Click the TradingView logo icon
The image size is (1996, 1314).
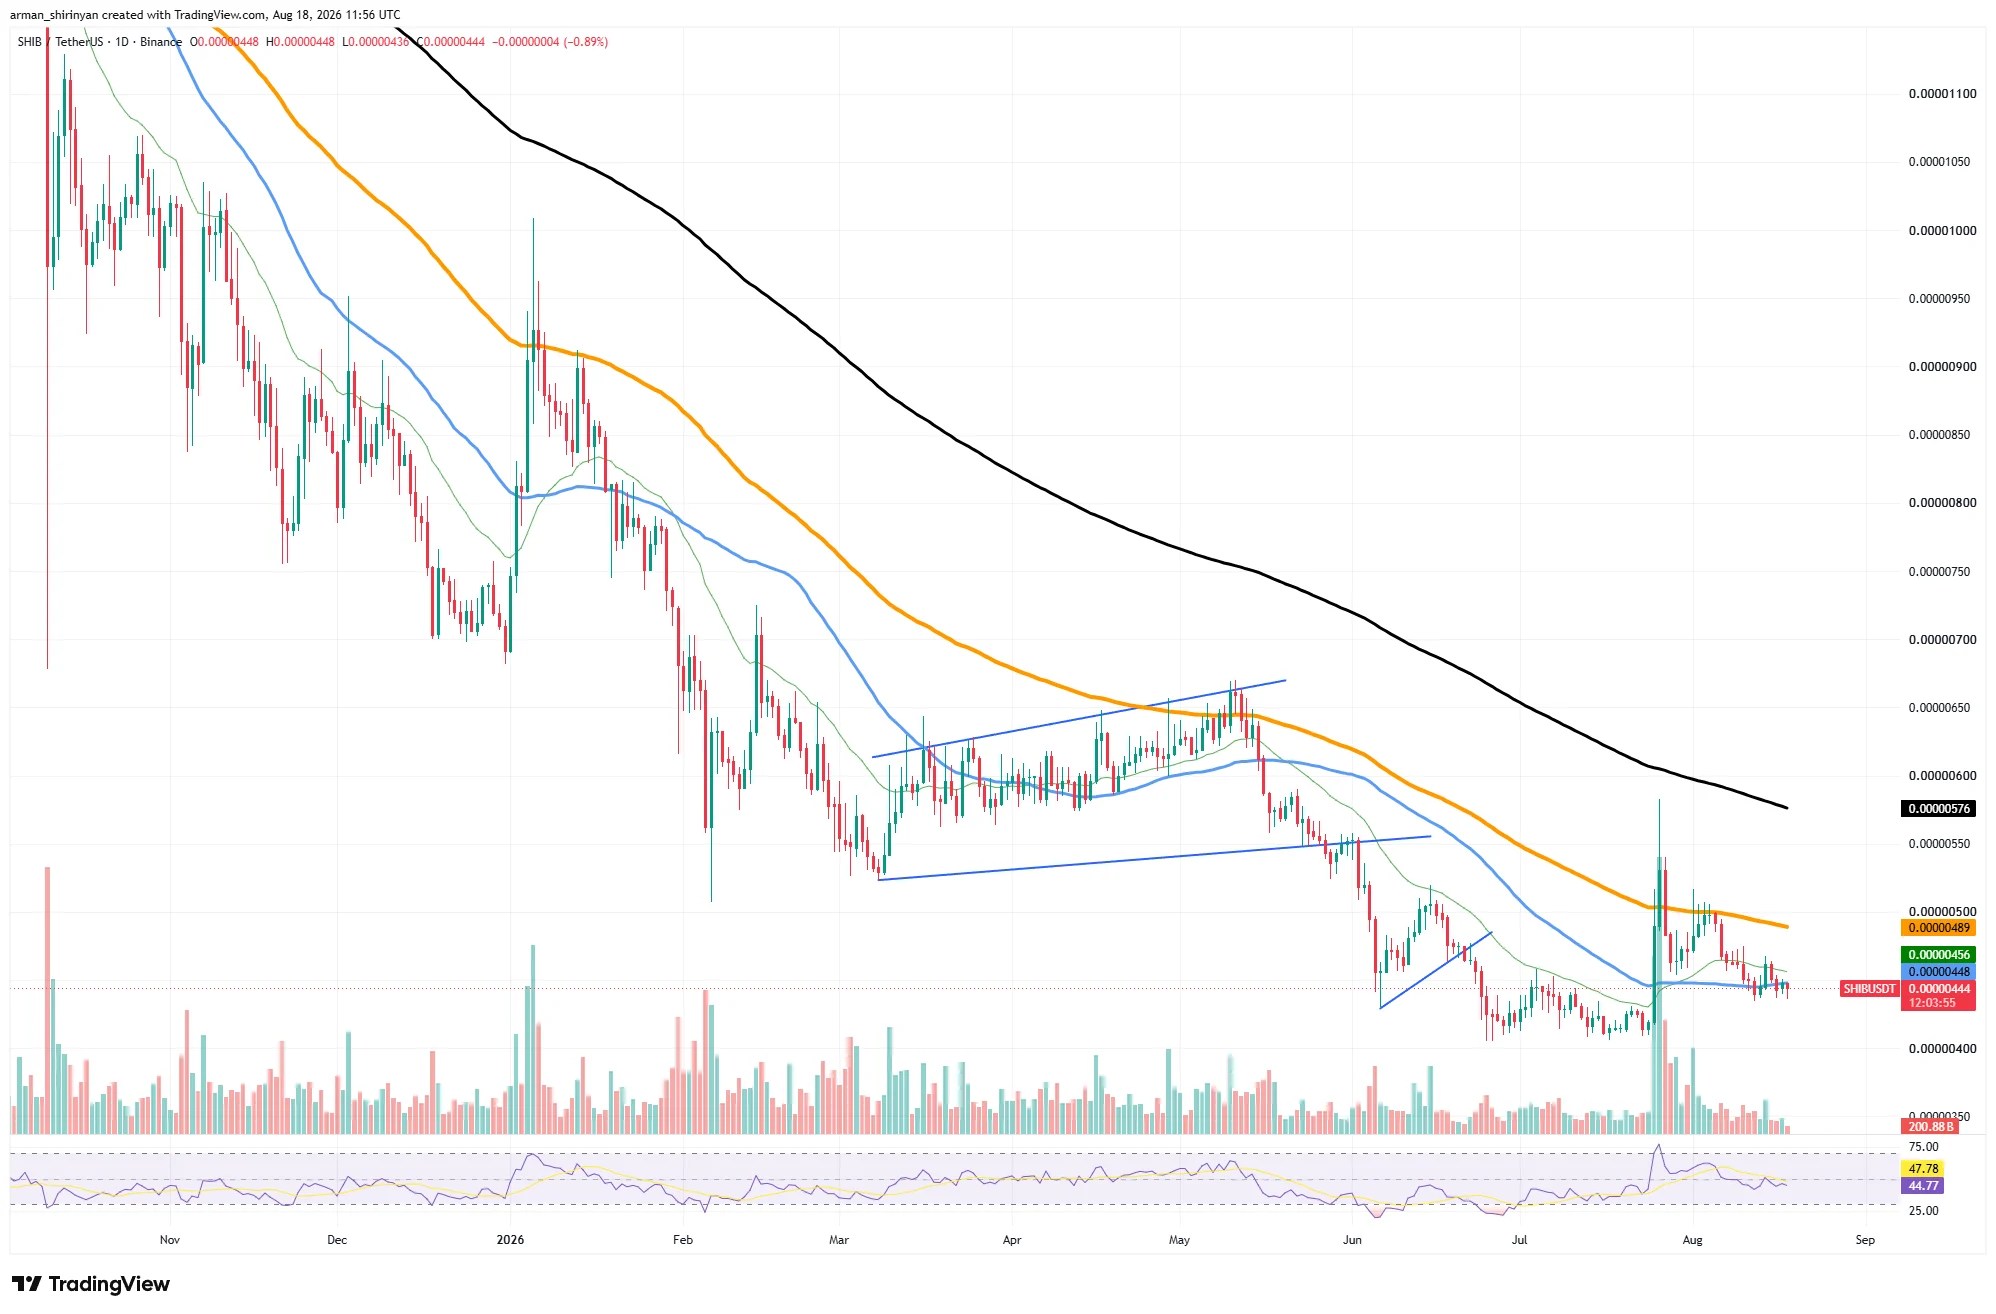tap(27, 1284)
